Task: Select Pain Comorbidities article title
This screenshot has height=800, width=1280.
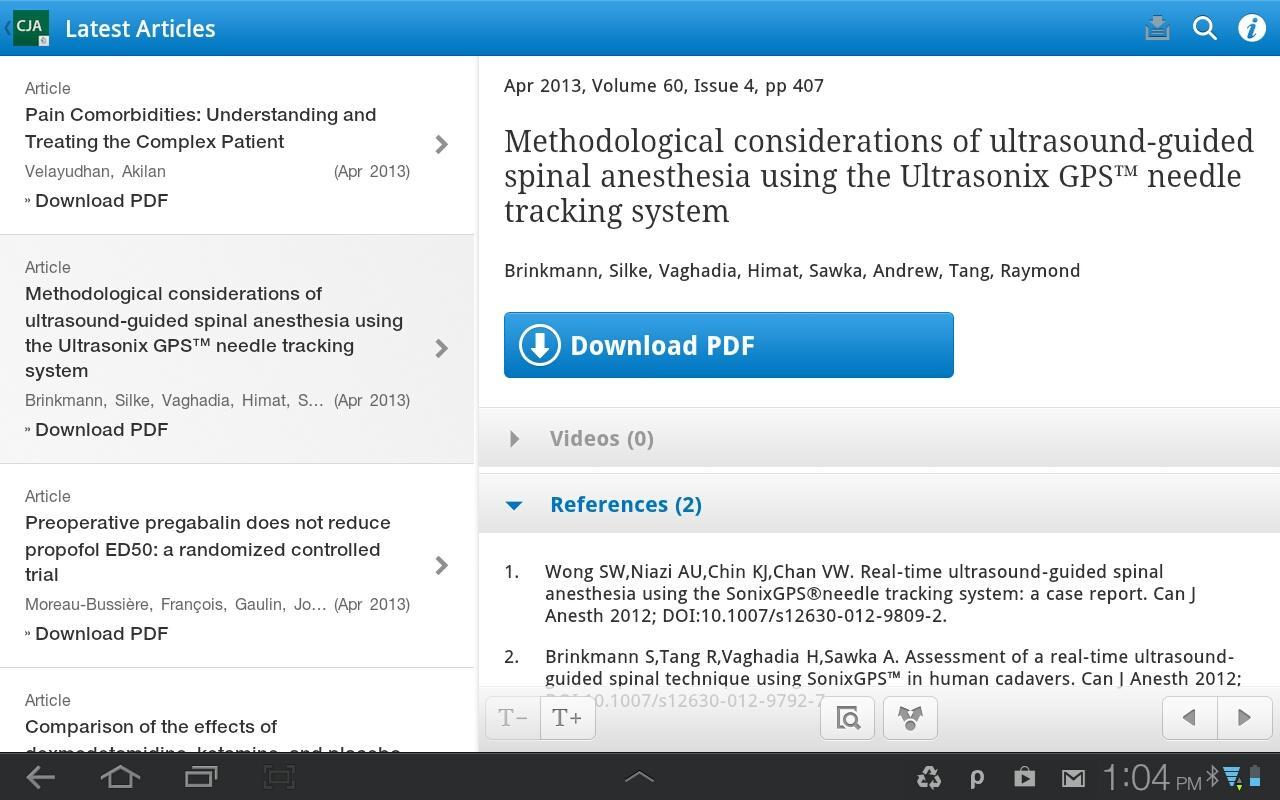Action: (x=200, y=128)
